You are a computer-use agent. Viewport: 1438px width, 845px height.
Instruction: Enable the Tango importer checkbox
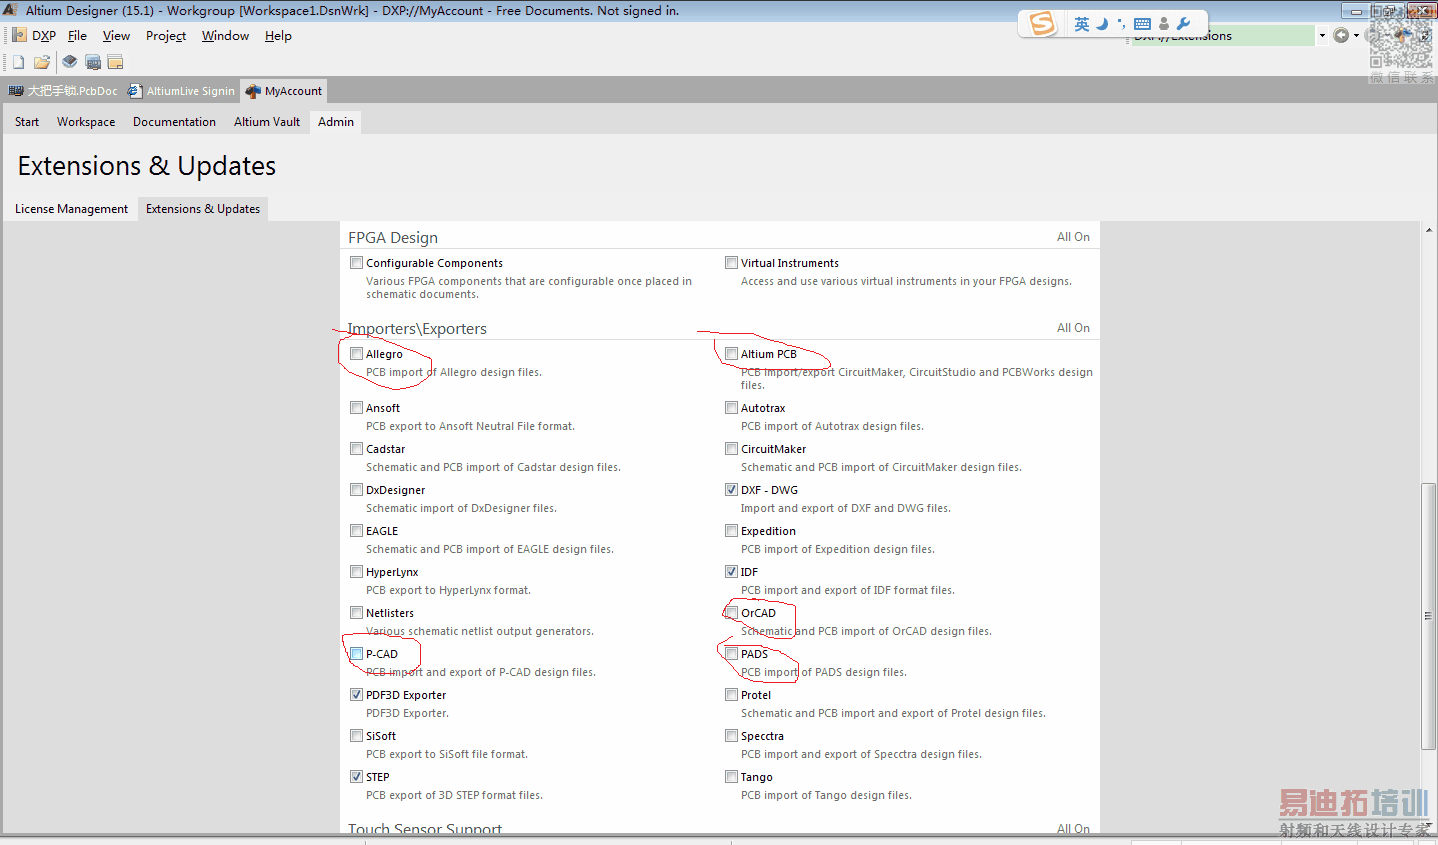[731, 777]
